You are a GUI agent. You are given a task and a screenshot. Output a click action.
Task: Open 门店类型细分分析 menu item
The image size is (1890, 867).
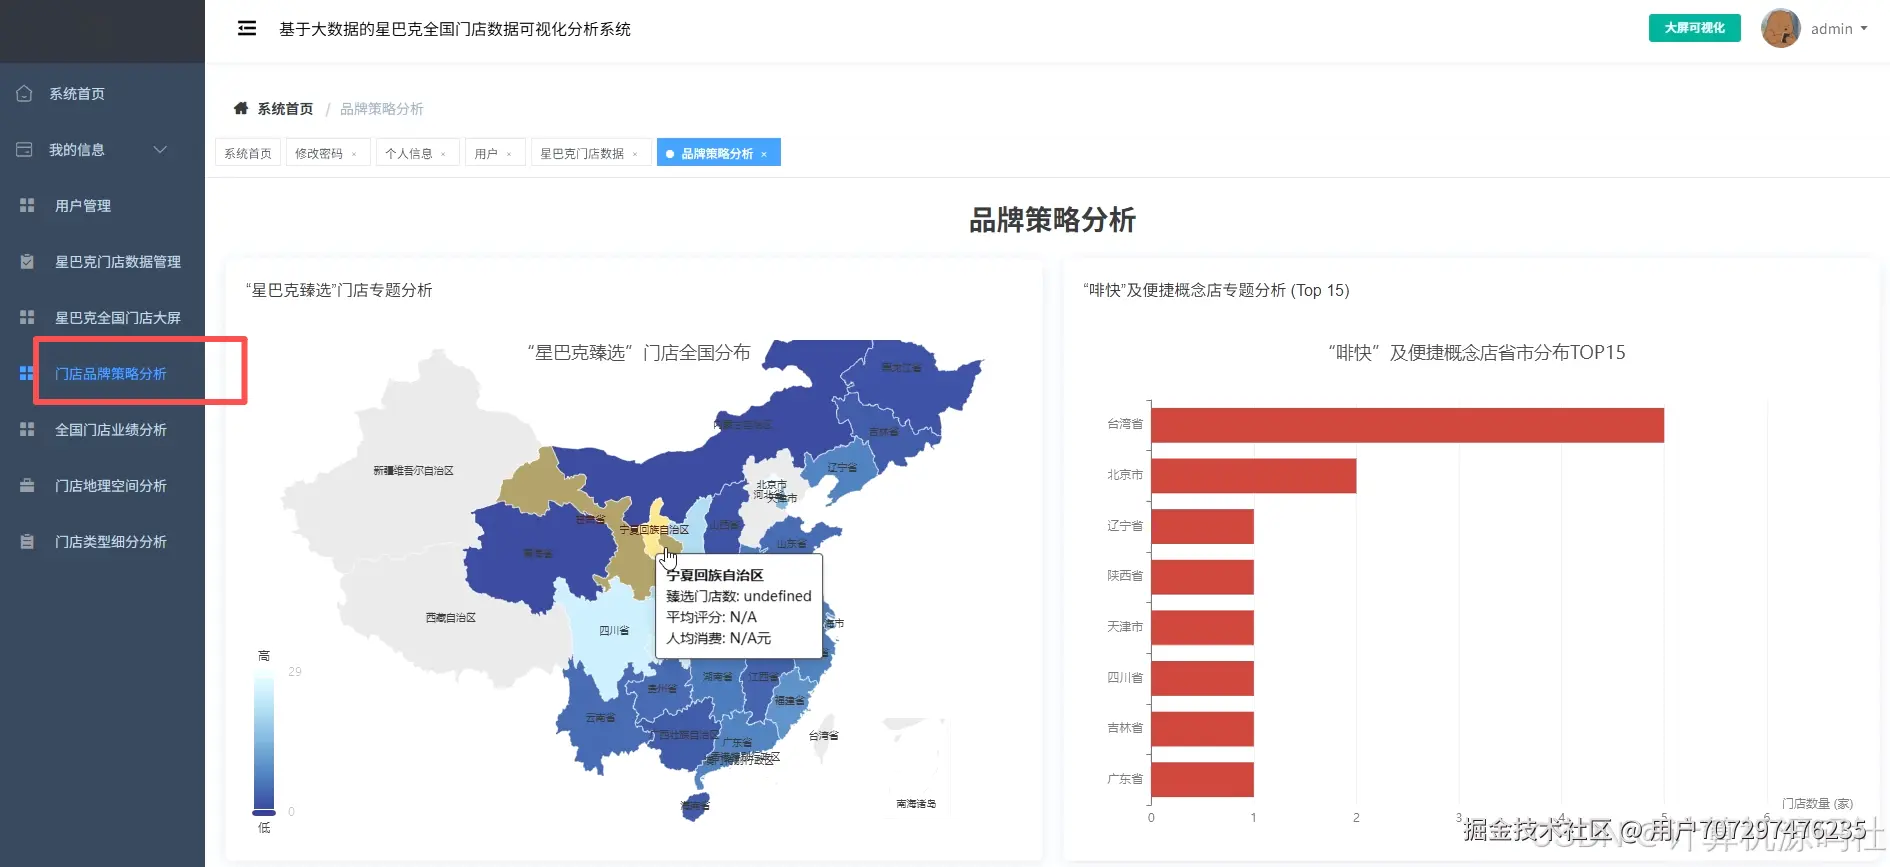[102, 541]
